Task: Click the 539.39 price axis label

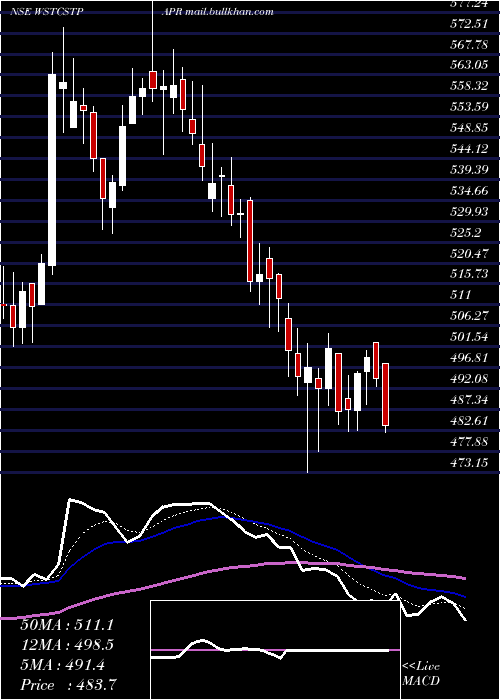Action: pyautogui.click(x=468, y=170)
